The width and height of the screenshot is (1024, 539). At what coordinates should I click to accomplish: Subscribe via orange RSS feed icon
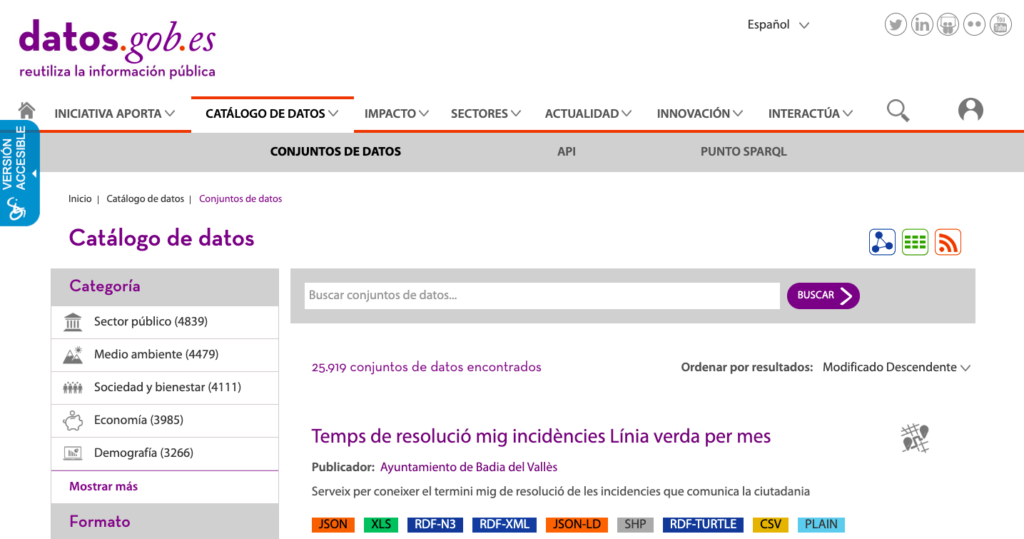(x=948, y=242)
